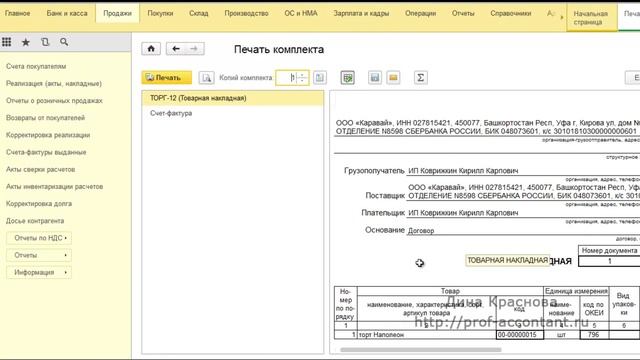Expand Отчеты по НДС dropdown

click(39, 238)
